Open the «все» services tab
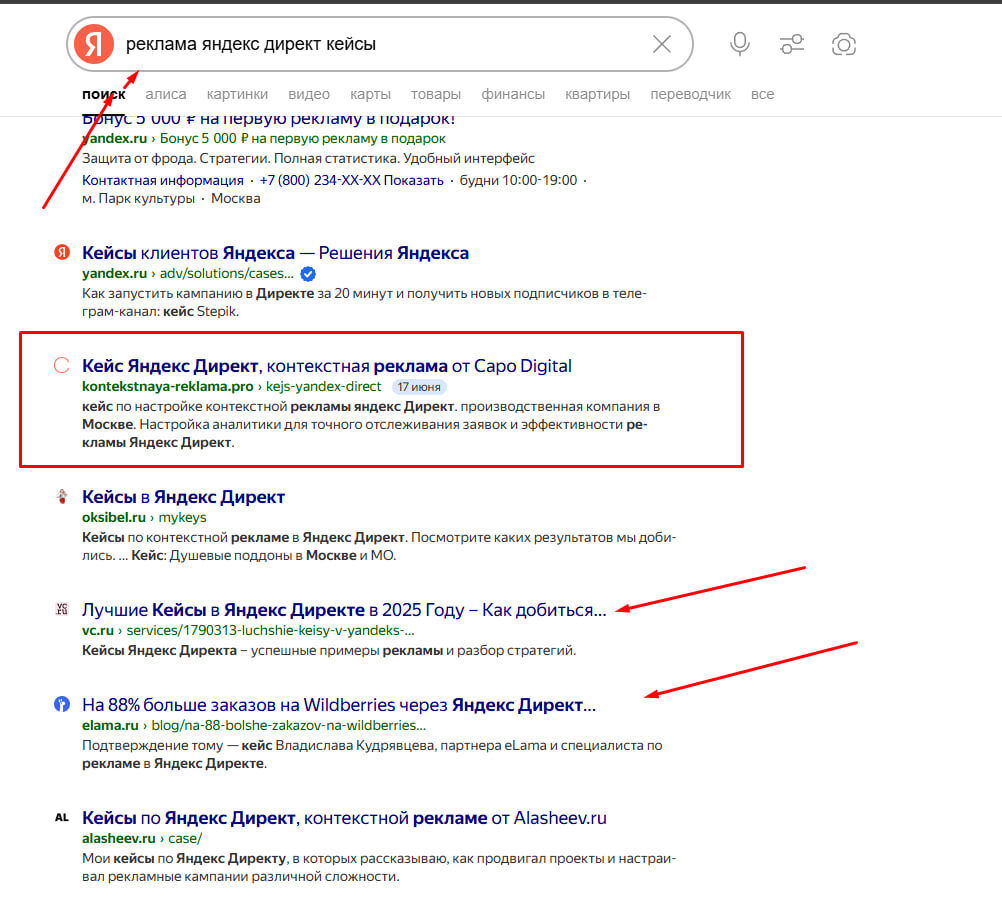The image size is (1002, 913). coord(762,94)
